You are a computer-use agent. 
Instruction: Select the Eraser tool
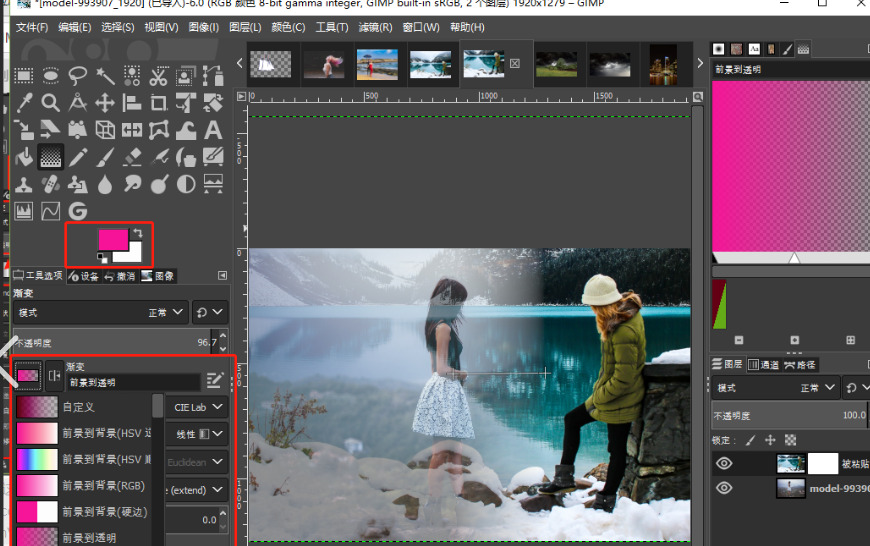click(132, 157)
